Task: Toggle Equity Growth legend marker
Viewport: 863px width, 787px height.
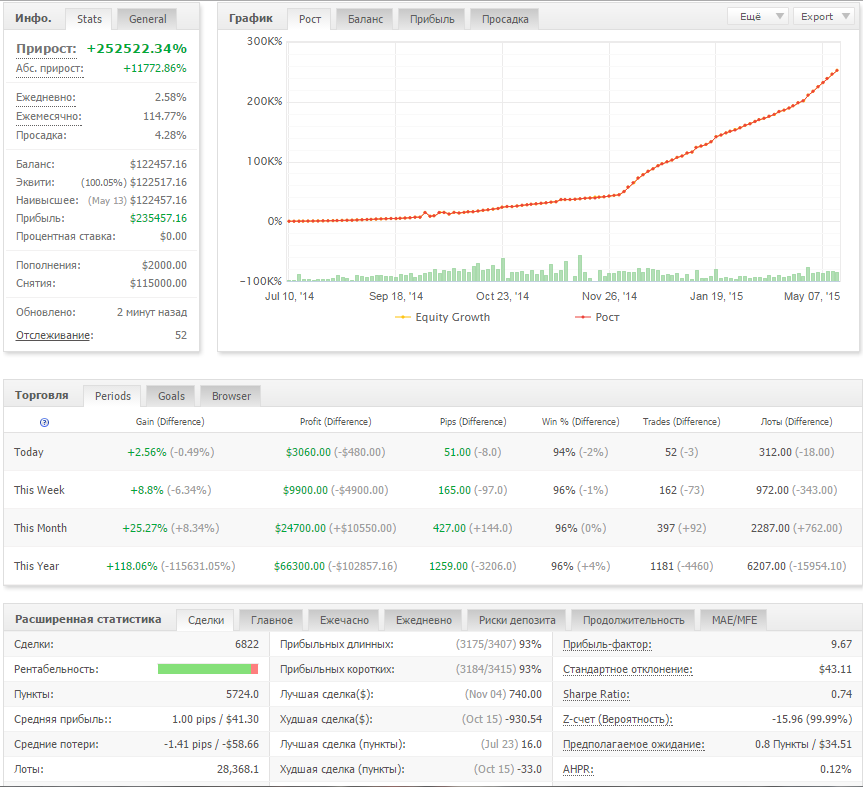Action: click(403, 318)
